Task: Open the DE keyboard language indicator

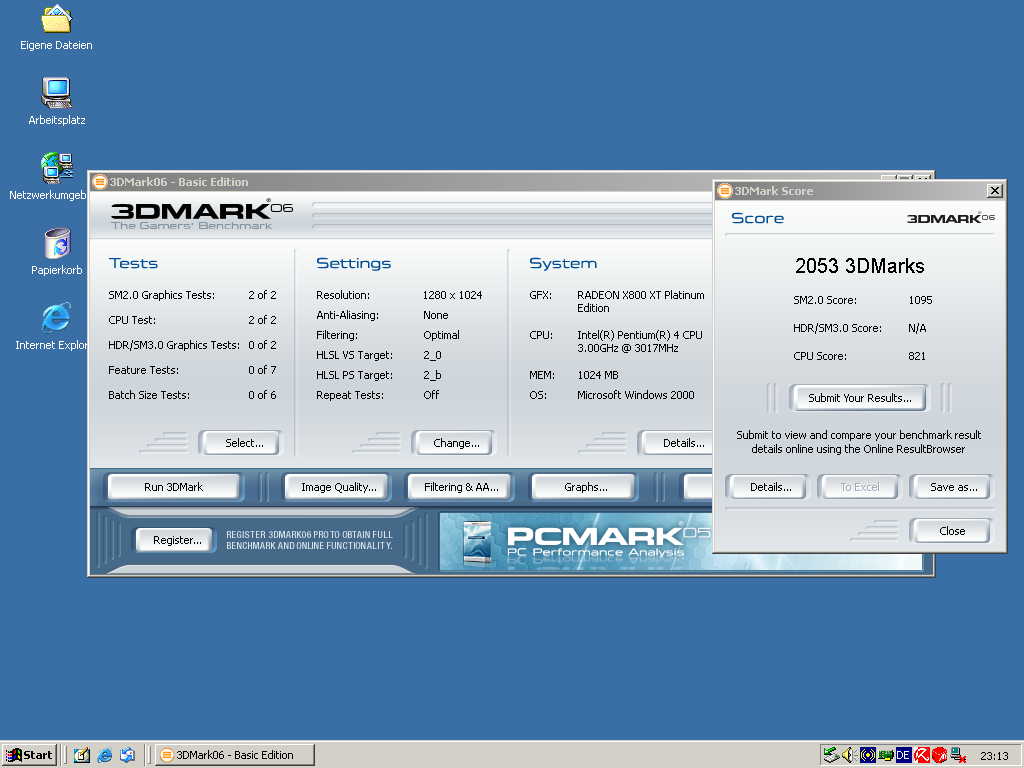Action: point(903,755)
